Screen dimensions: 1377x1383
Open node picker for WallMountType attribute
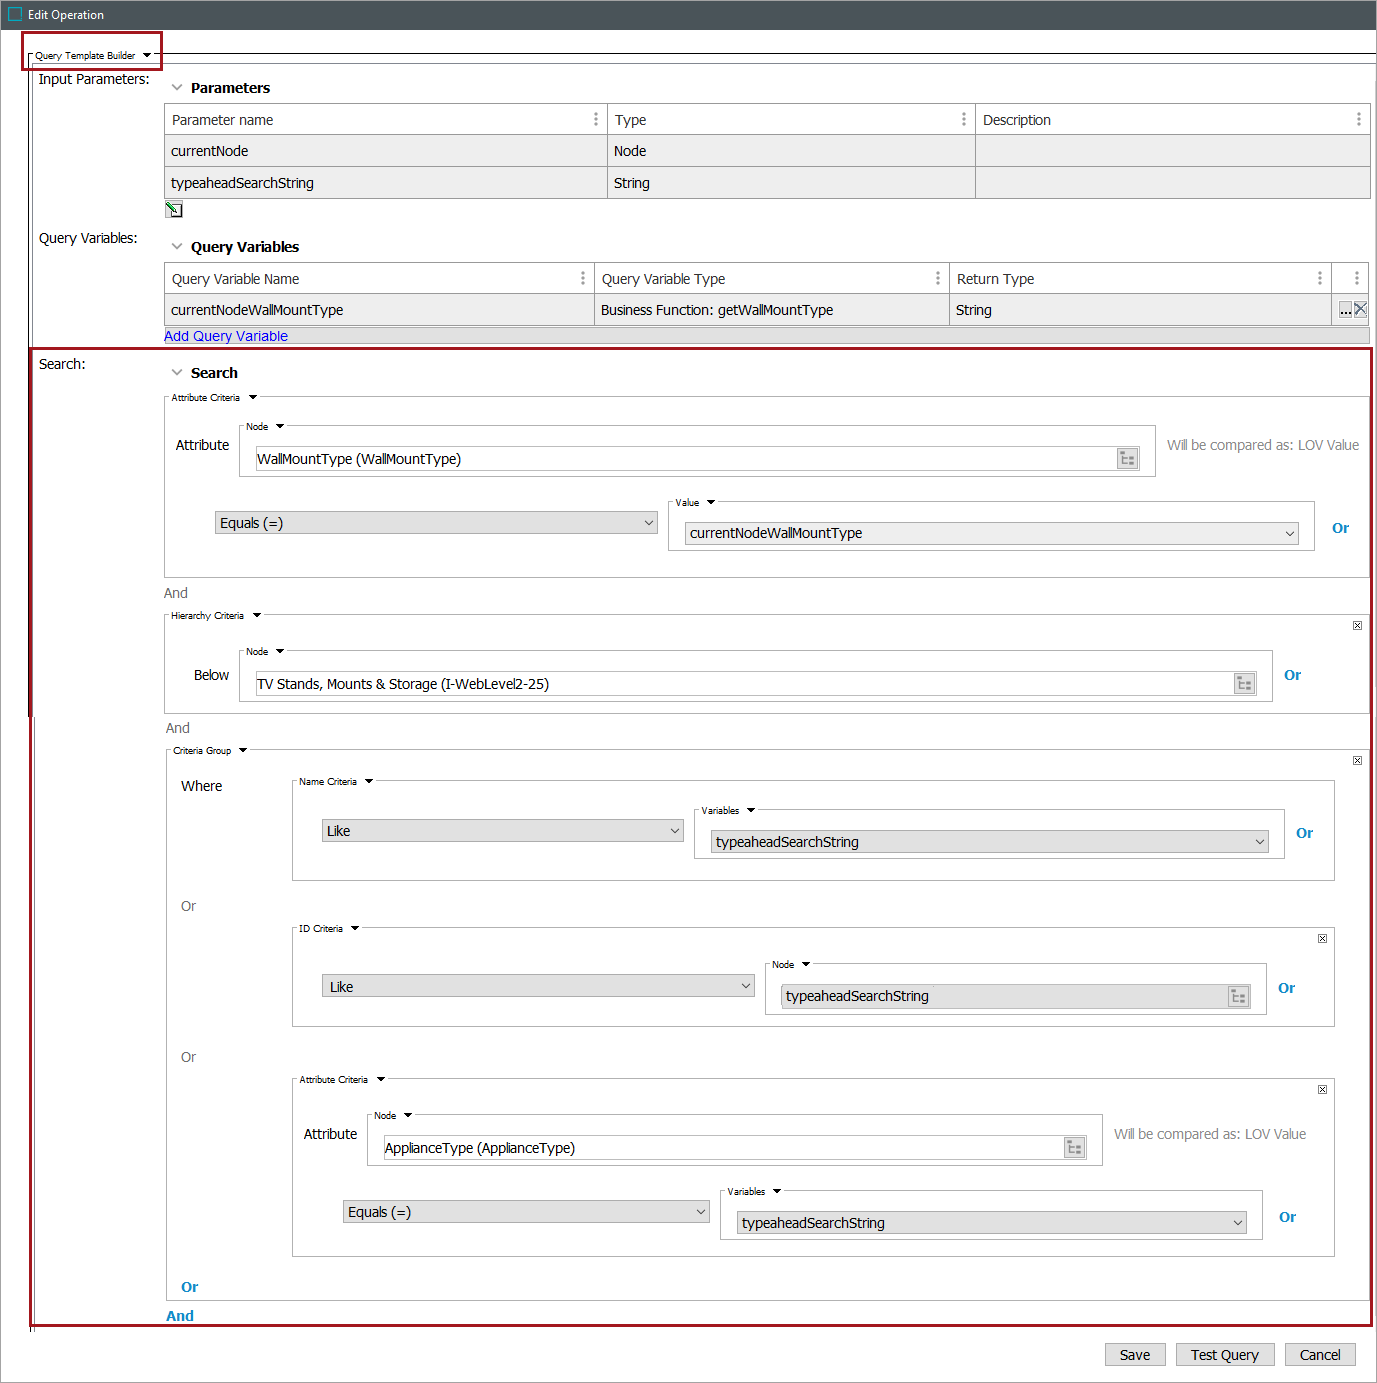click(x=1127, y=459)
